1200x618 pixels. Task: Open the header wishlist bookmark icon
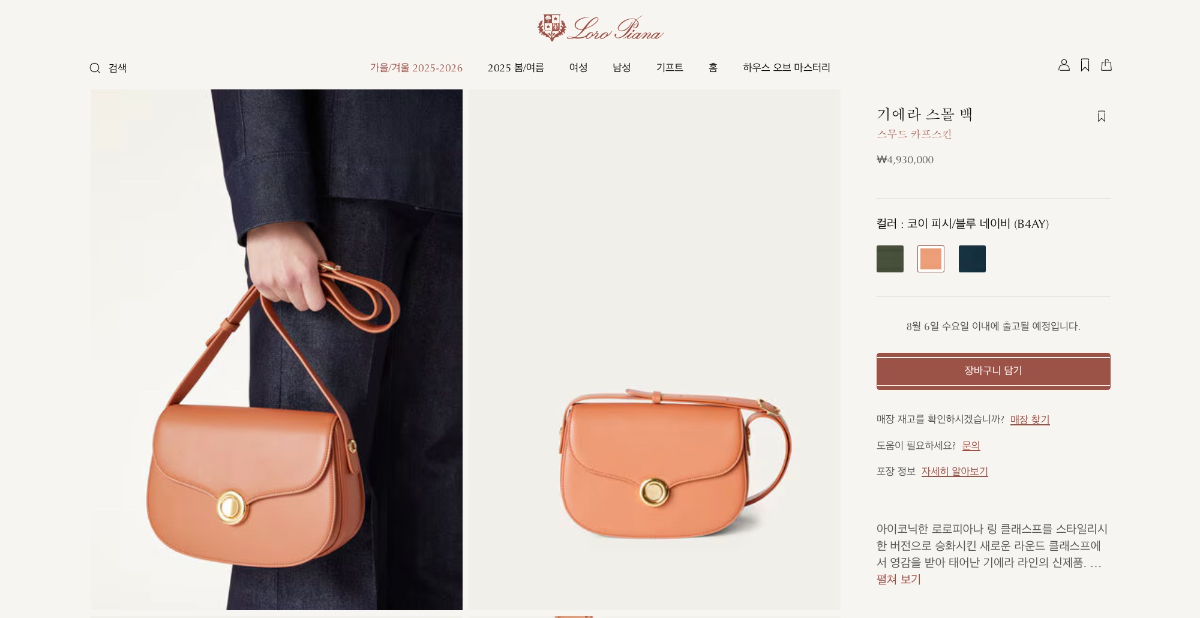point(1085,65)
